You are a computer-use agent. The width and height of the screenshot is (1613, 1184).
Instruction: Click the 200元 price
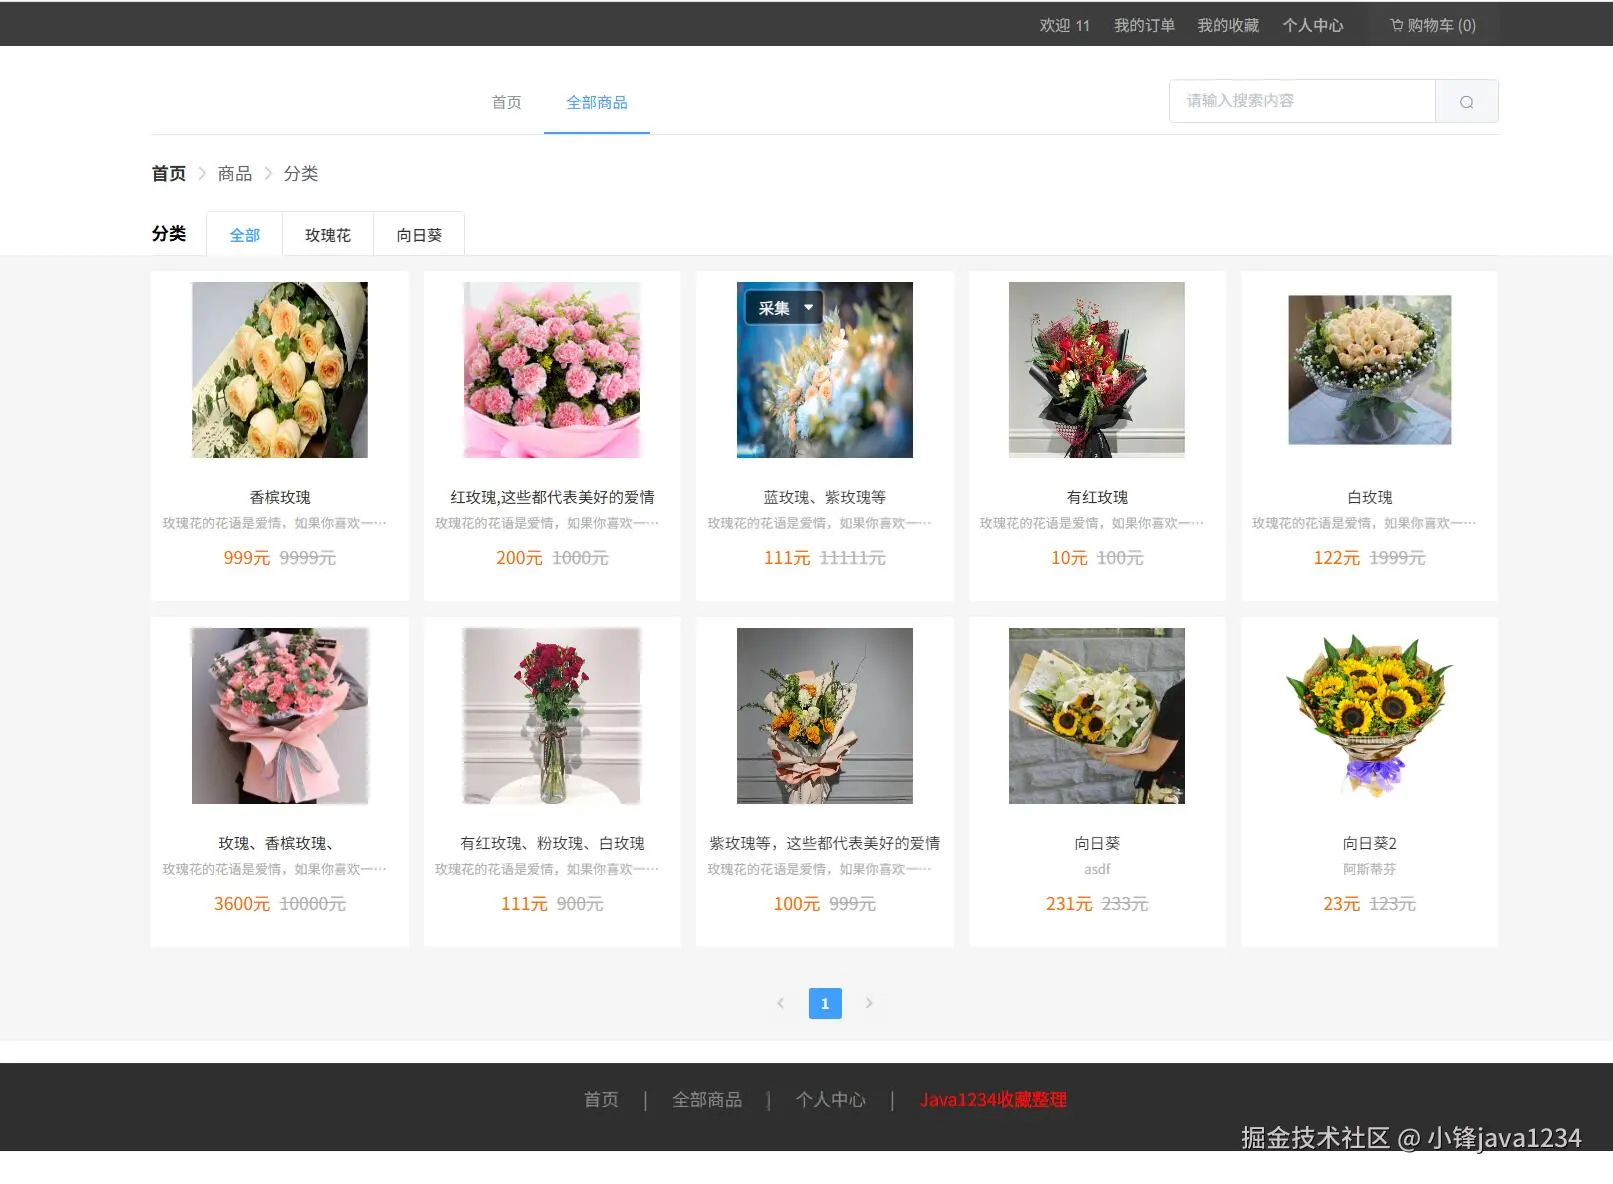click(x=519, y=558)
